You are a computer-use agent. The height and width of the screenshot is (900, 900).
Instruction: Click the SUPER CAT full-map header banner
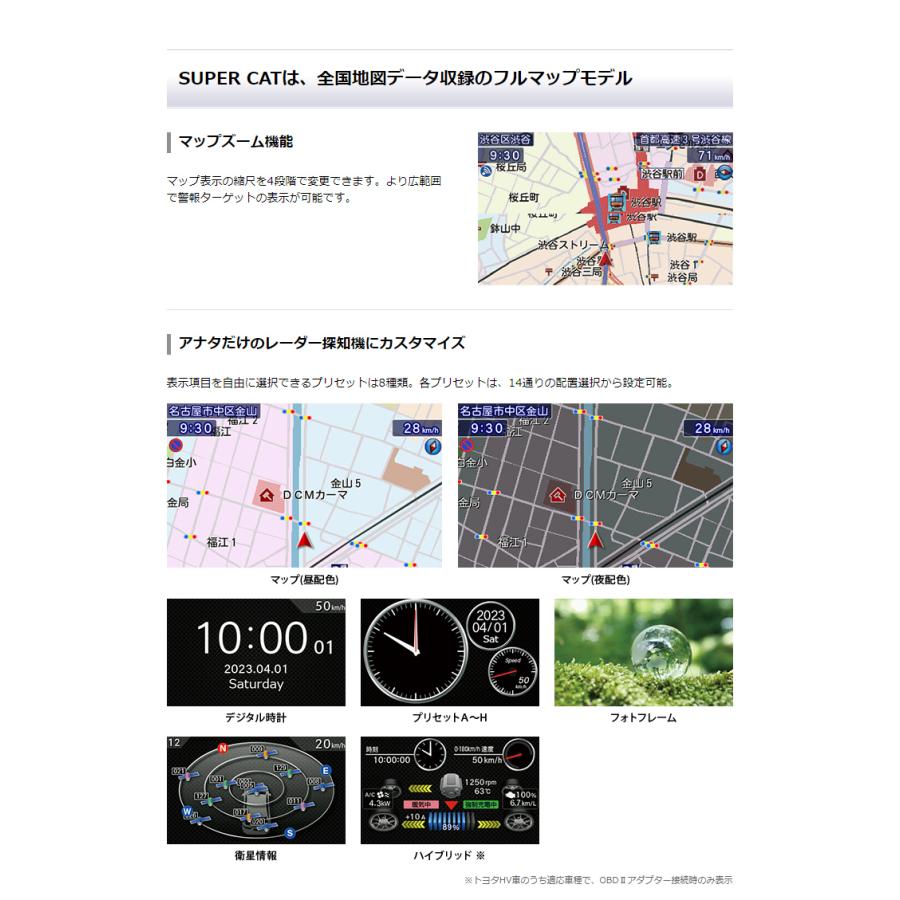(449, 78)
